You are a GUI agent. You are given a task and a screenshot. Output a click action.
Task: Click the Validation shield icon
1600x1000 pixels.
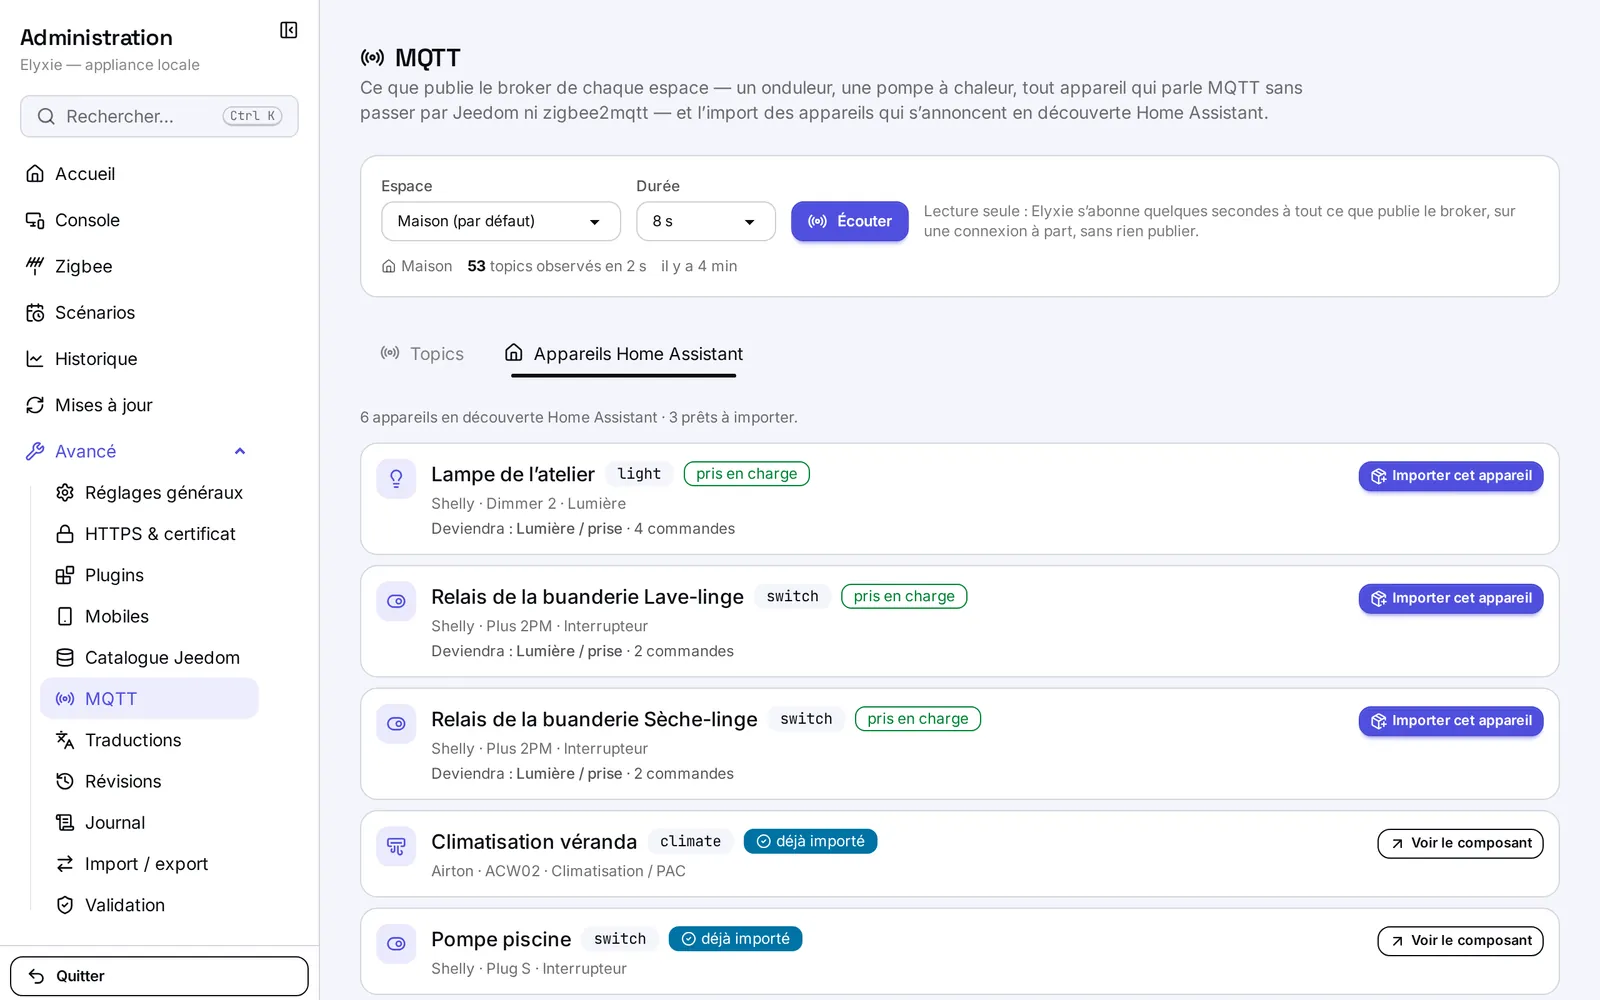pos(65,905)
